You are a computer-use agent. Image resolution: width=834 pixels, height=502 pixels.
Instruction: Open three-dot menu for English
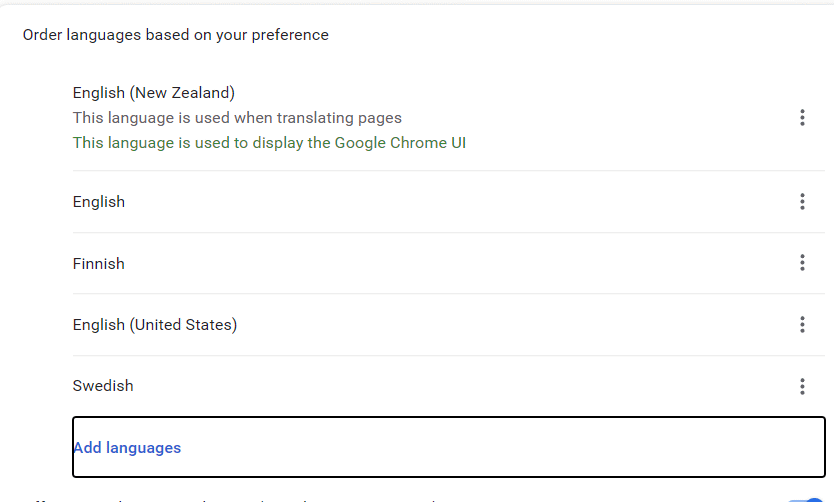coord(802,202)
